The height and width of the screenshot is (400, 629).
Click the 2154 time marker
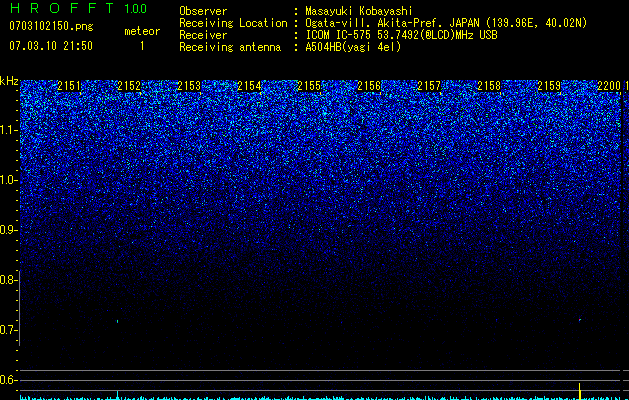tap(249, 86)
